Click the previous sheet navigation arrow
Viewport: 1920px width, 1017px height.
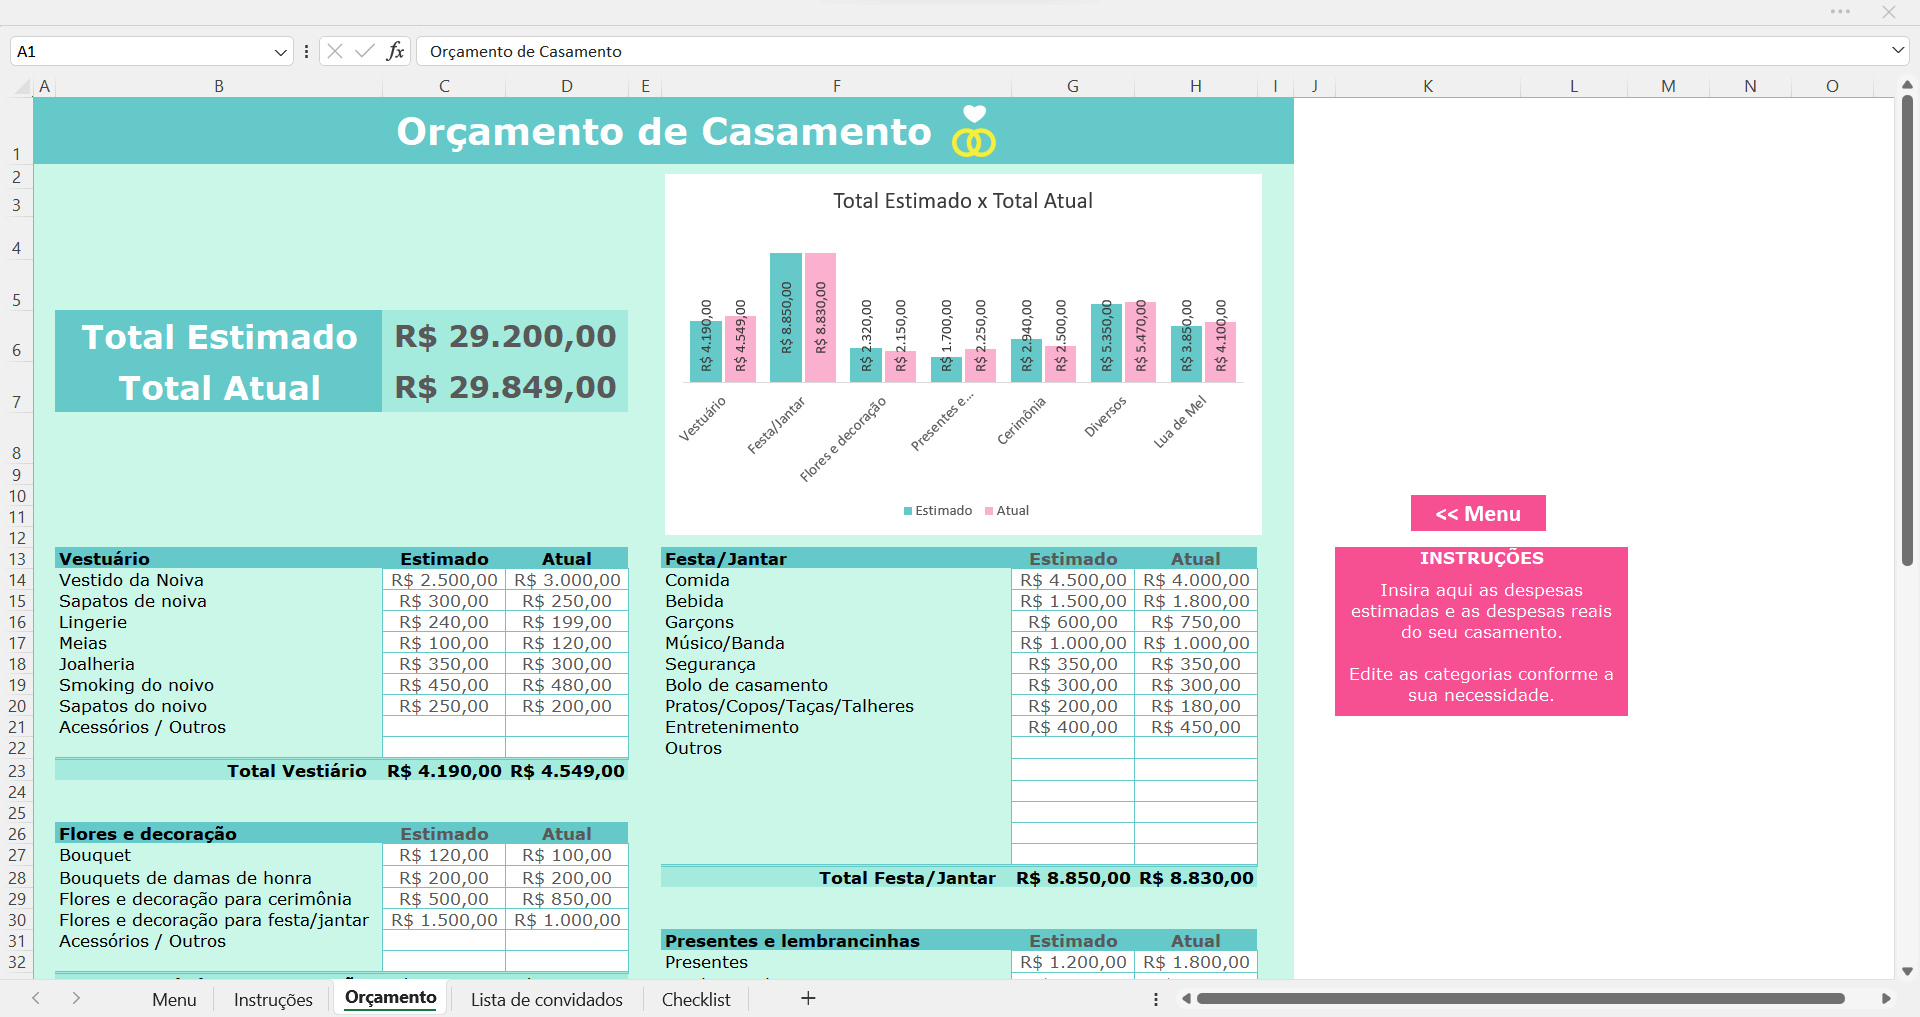36,998
